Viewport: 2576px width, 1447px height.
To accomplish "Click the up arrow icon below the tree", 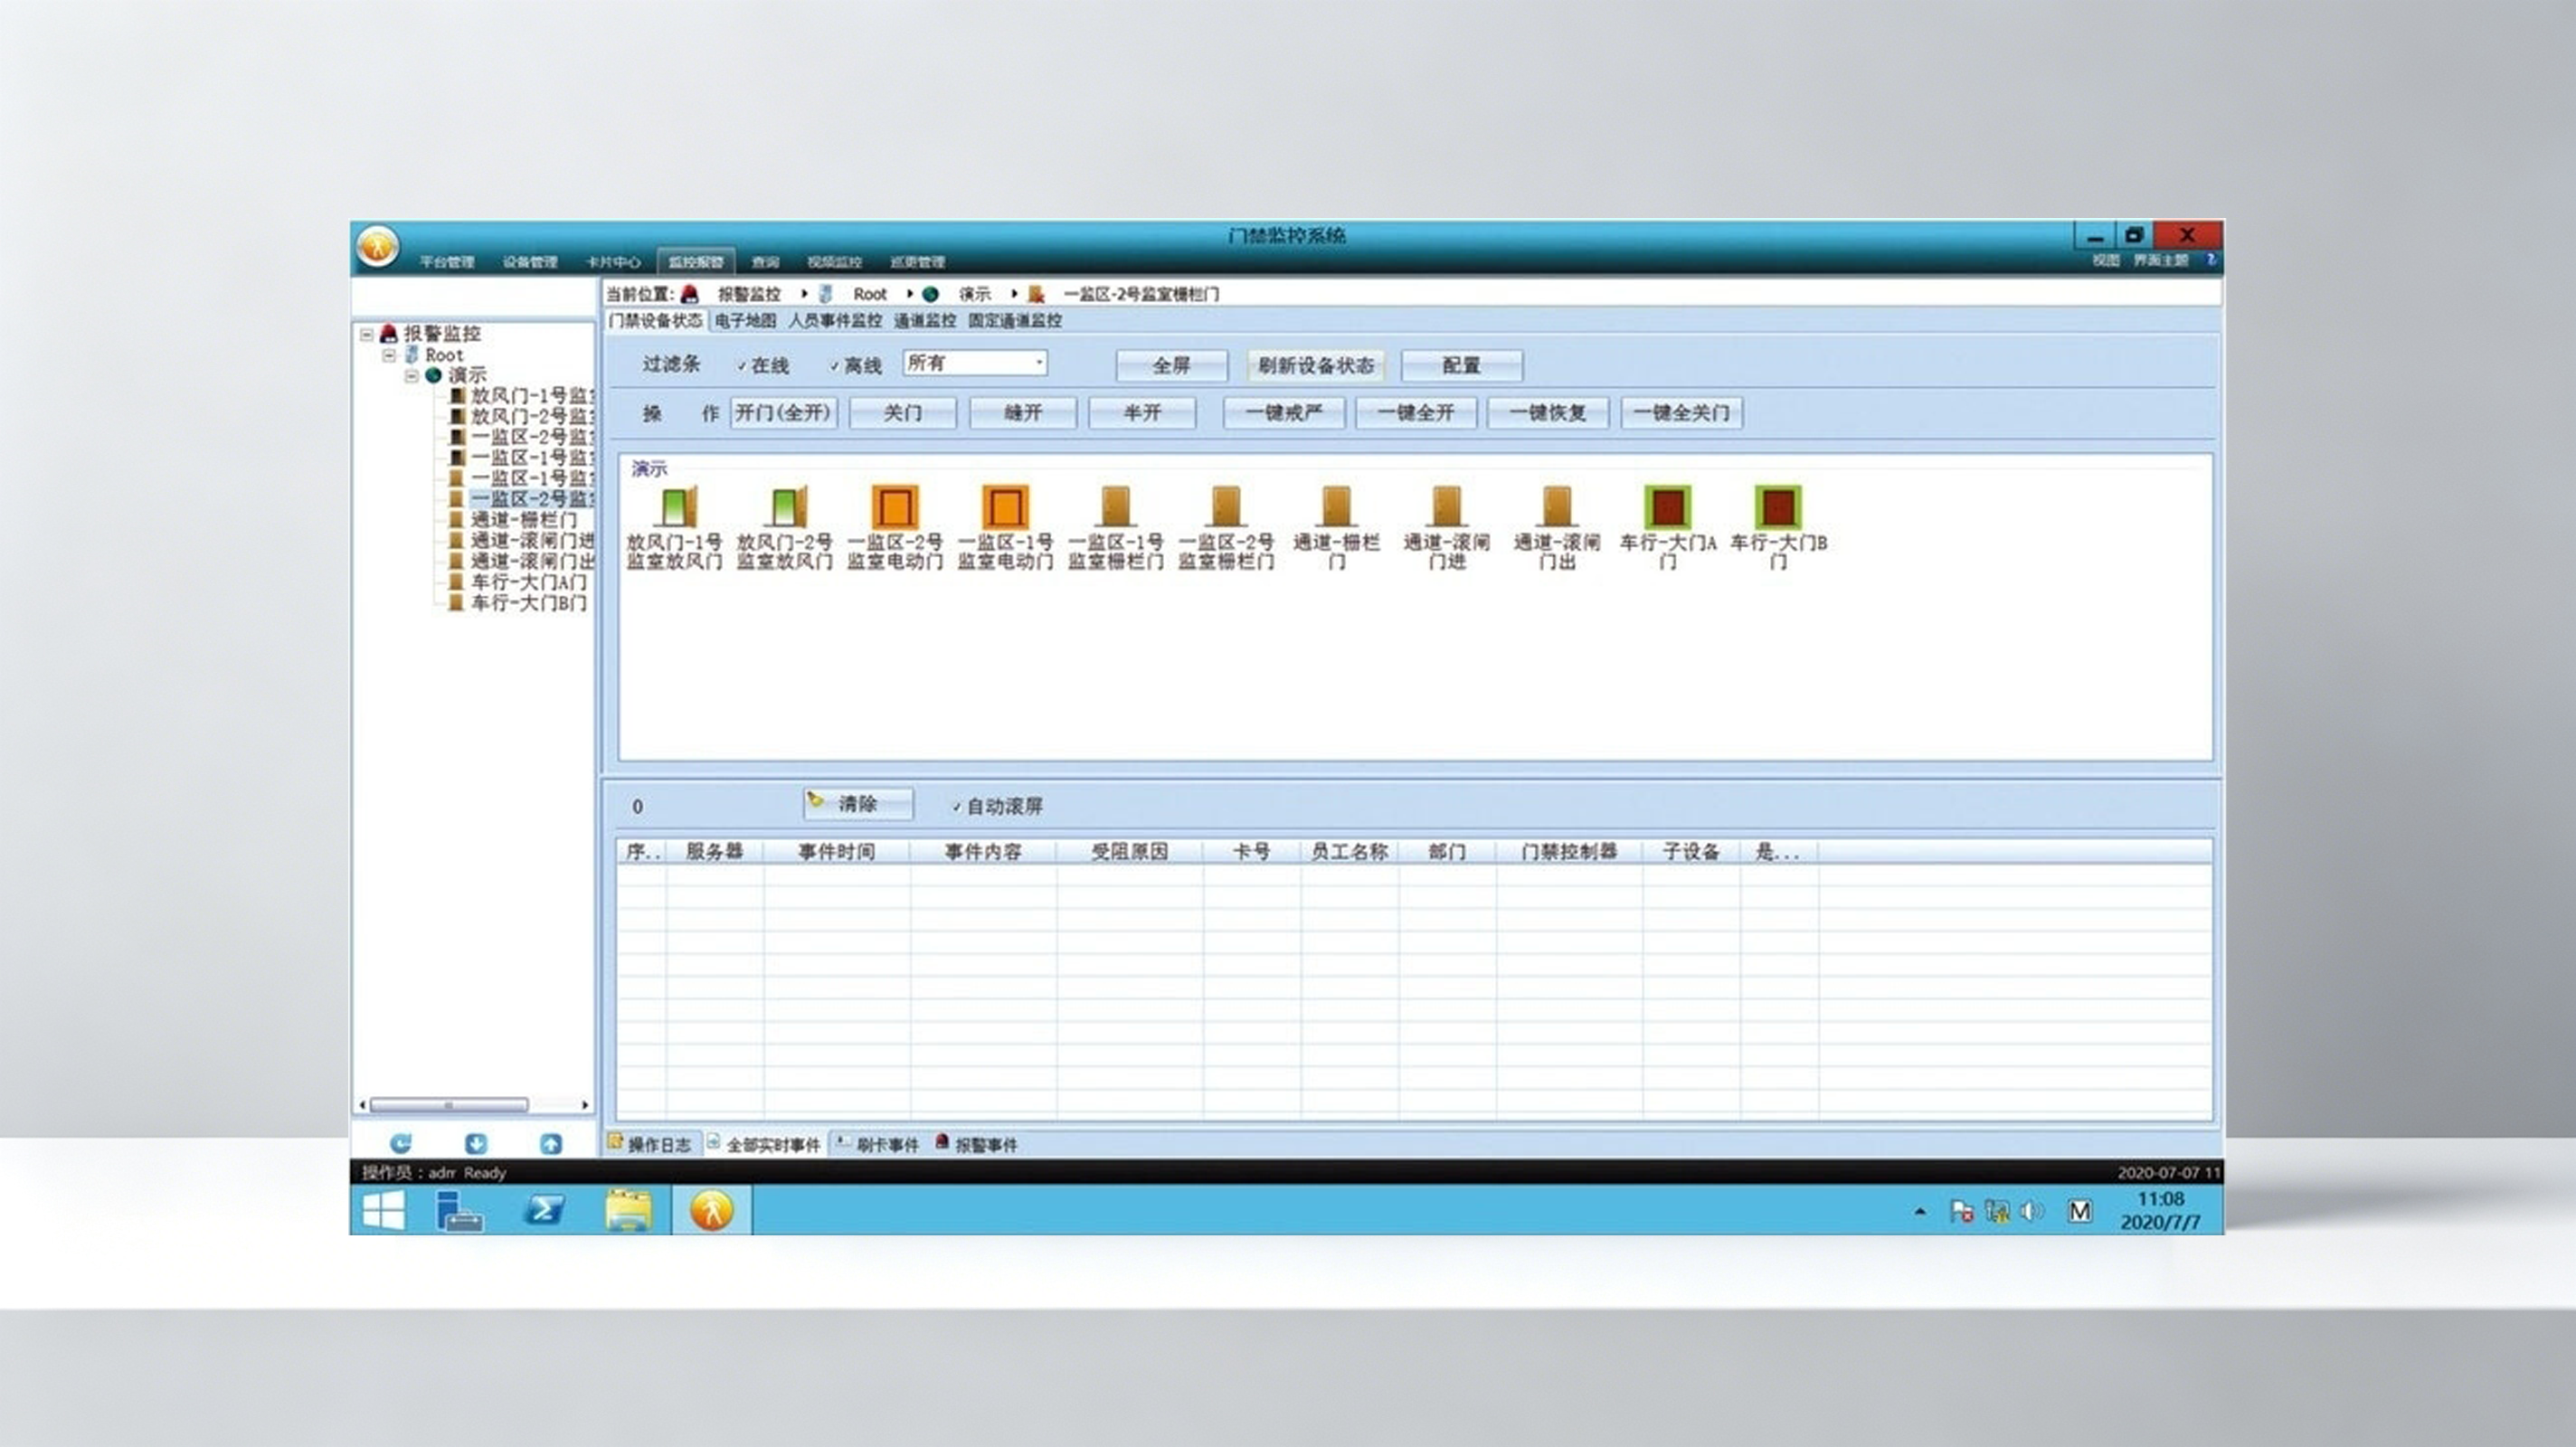I will click(x=551, y=1143).
